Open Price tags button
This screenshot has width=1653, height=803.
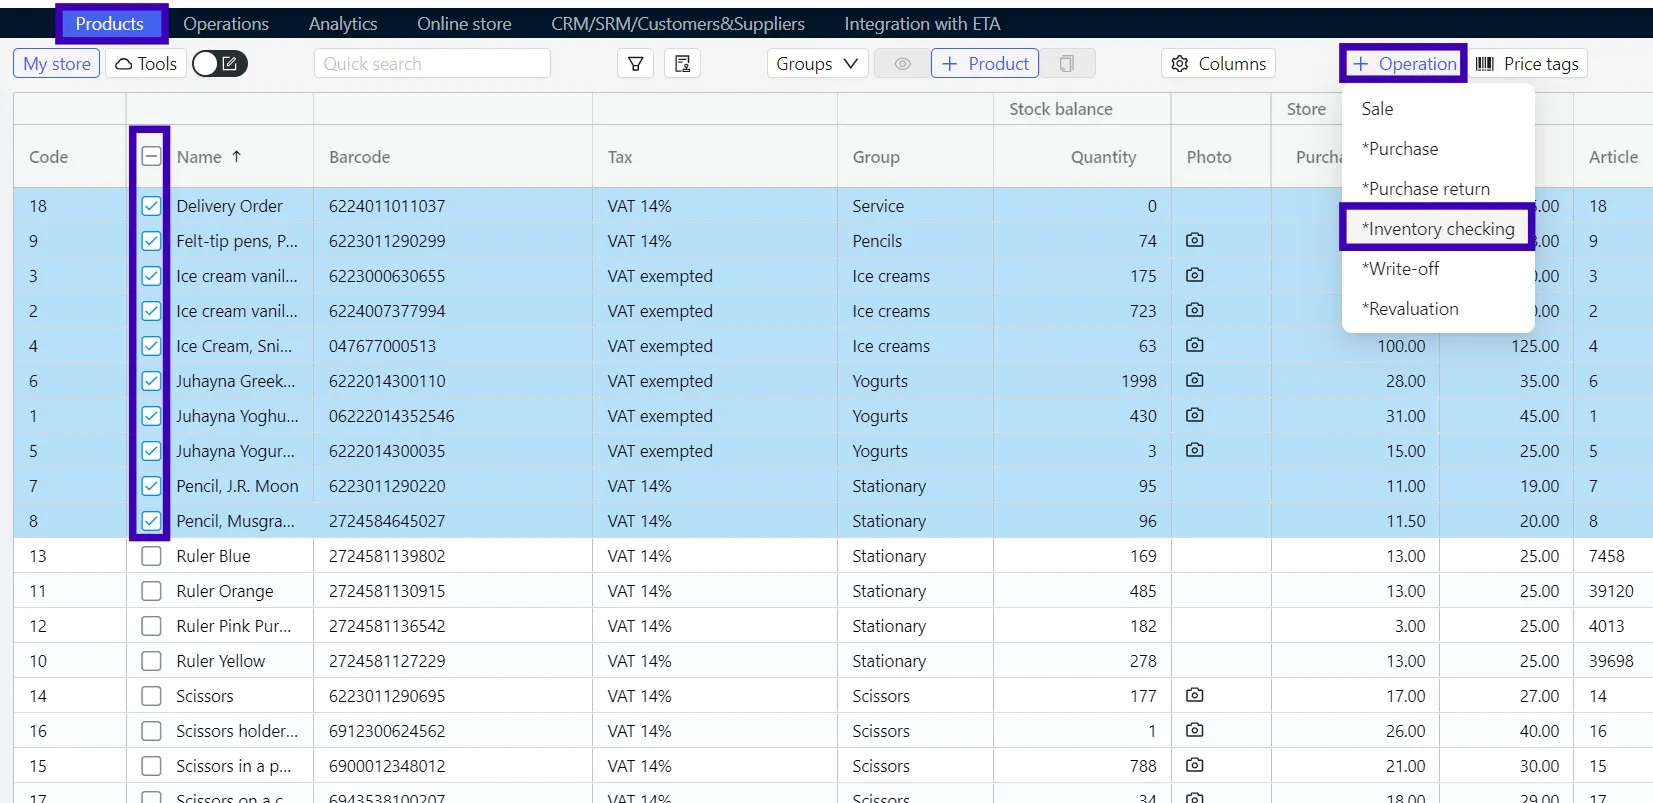[x=1527, y=64]
